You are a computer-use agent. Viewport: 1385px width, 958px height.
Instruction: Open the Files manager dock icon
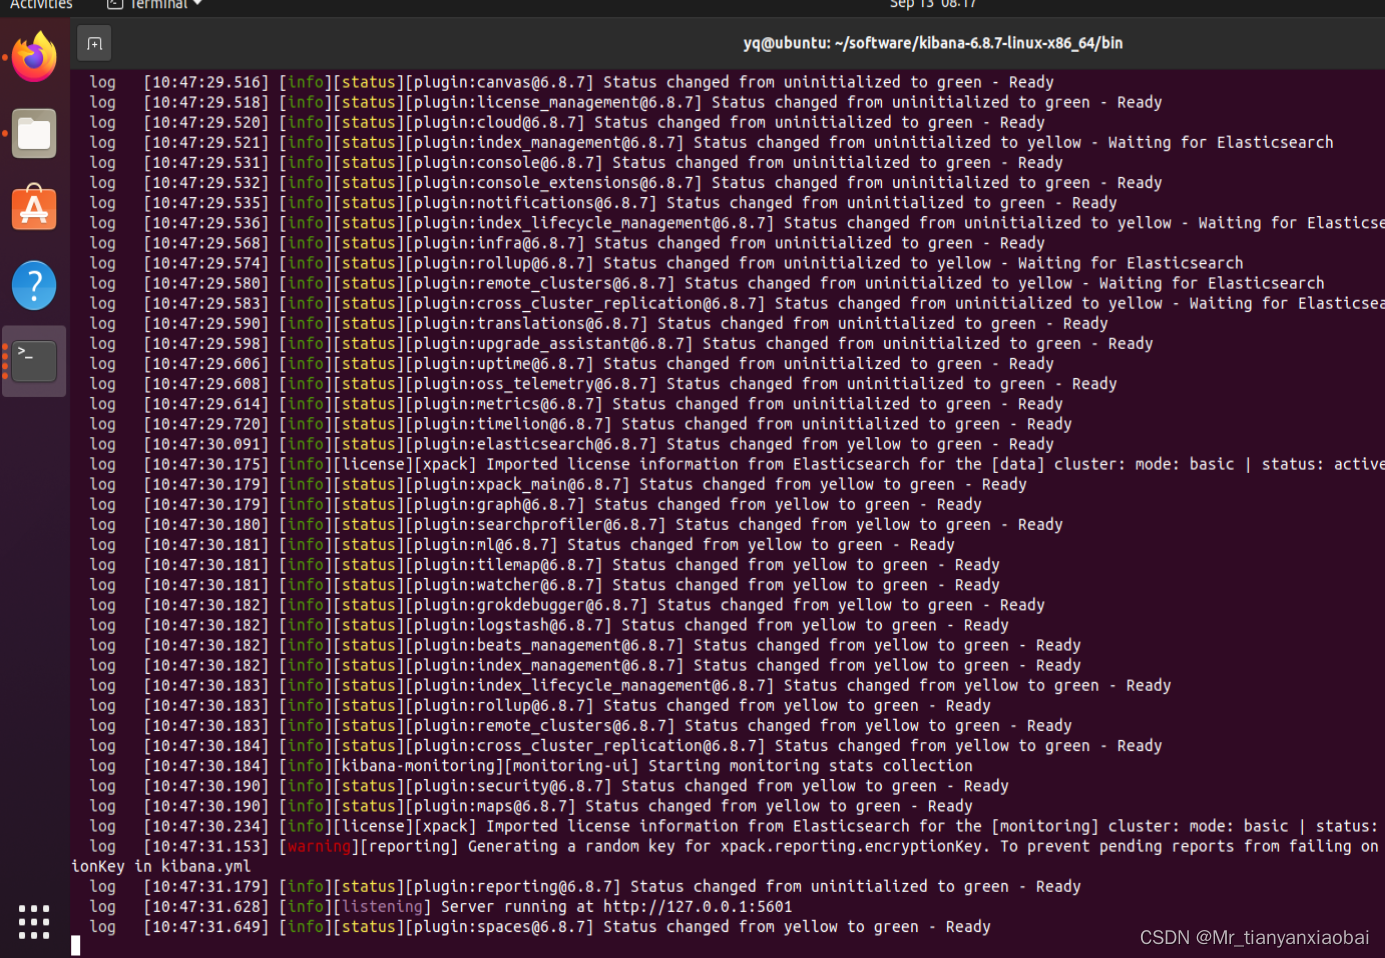(x=34, y=133)
